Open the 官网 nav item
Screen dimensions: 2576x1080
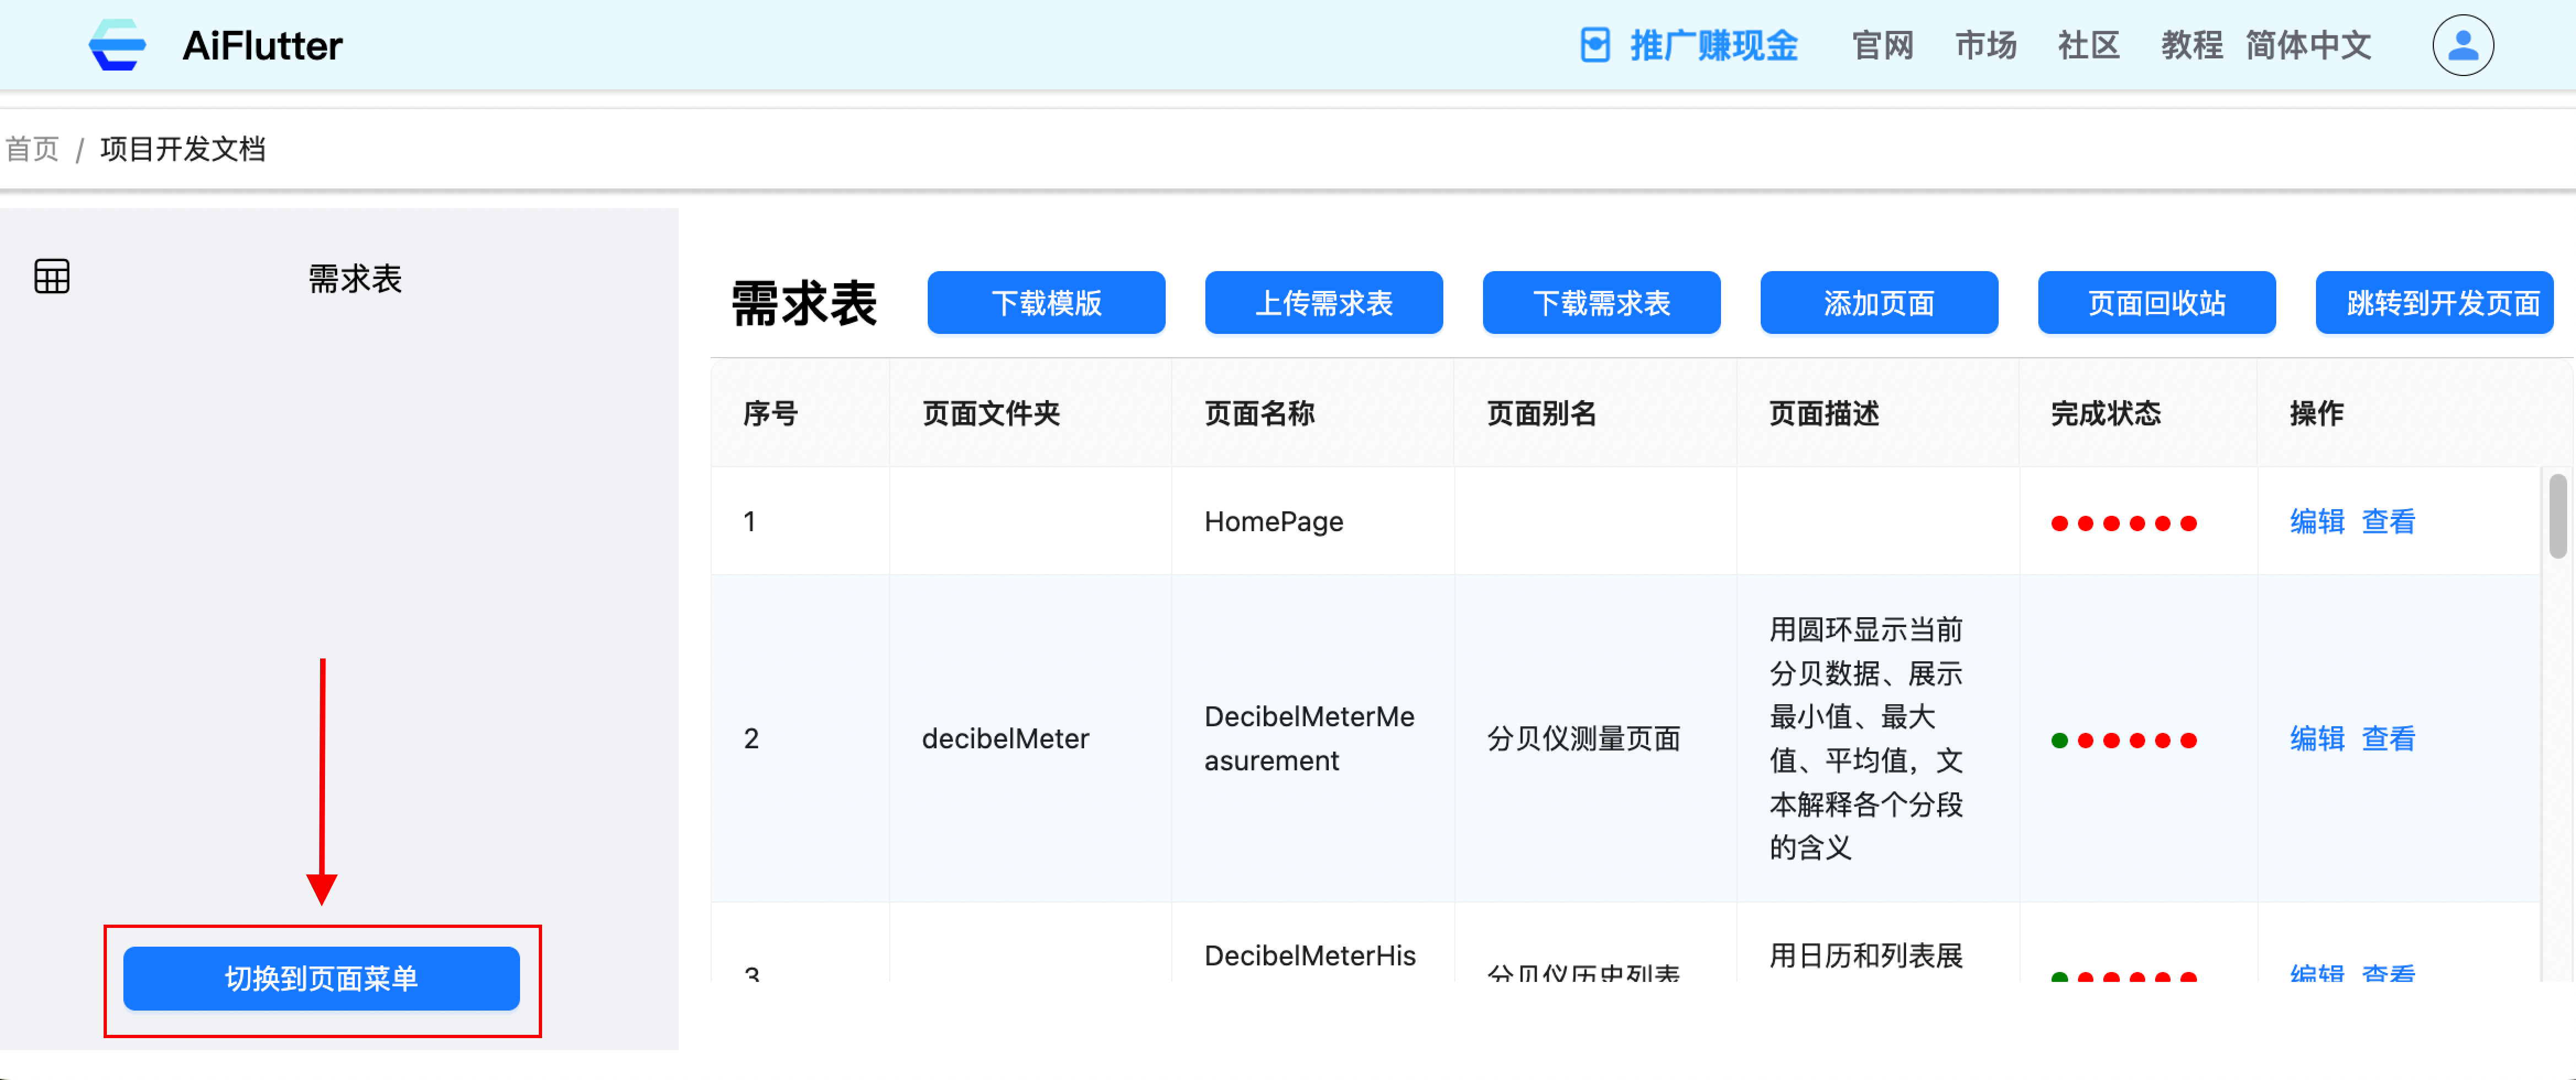[x=1882, y=45]
